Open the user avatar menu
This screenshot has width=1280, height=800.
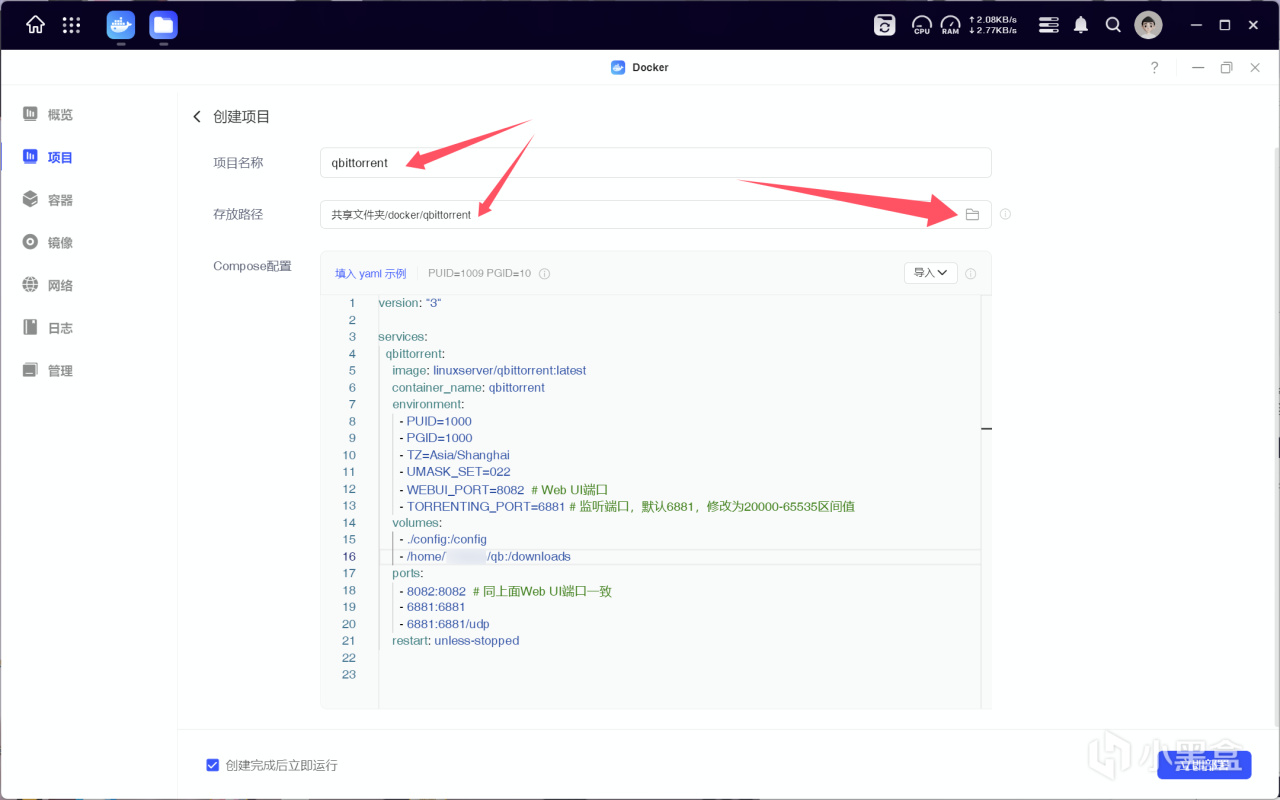click(1148, 25)
